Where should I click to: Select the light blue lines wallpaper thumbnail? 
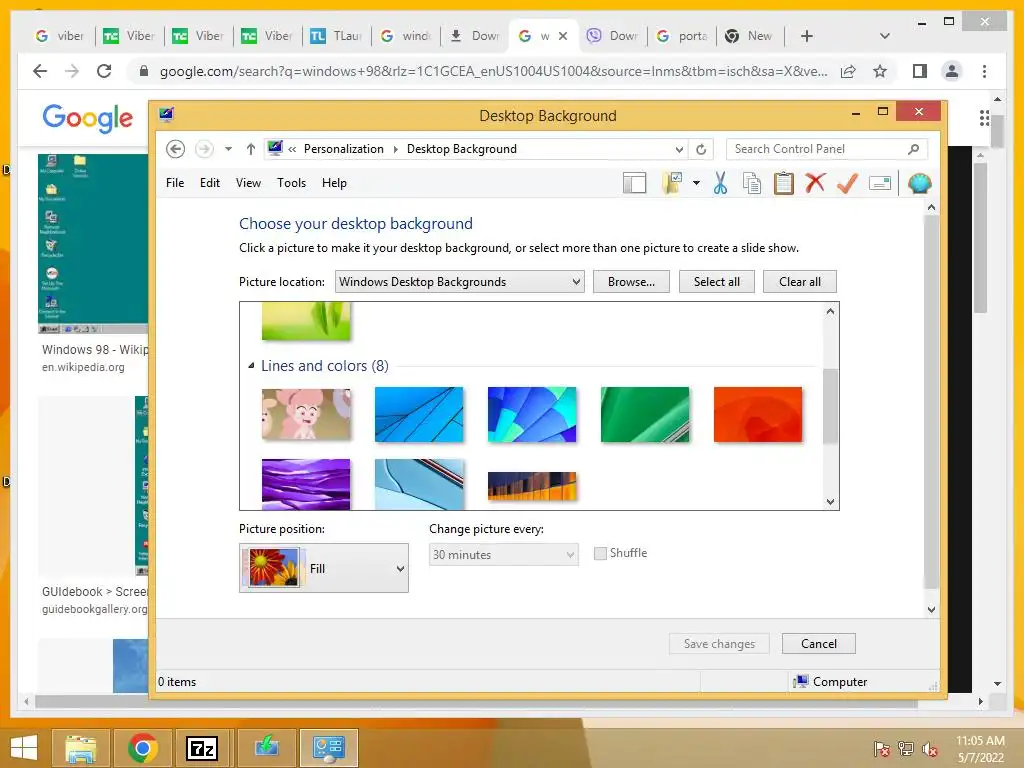[419, 414]
